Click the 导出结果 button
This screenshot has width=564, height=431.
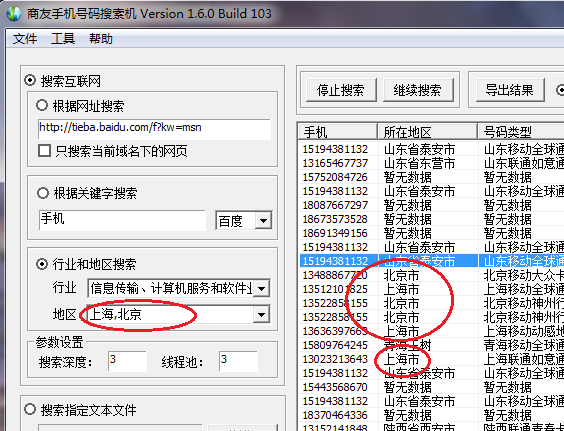(509, 90)
